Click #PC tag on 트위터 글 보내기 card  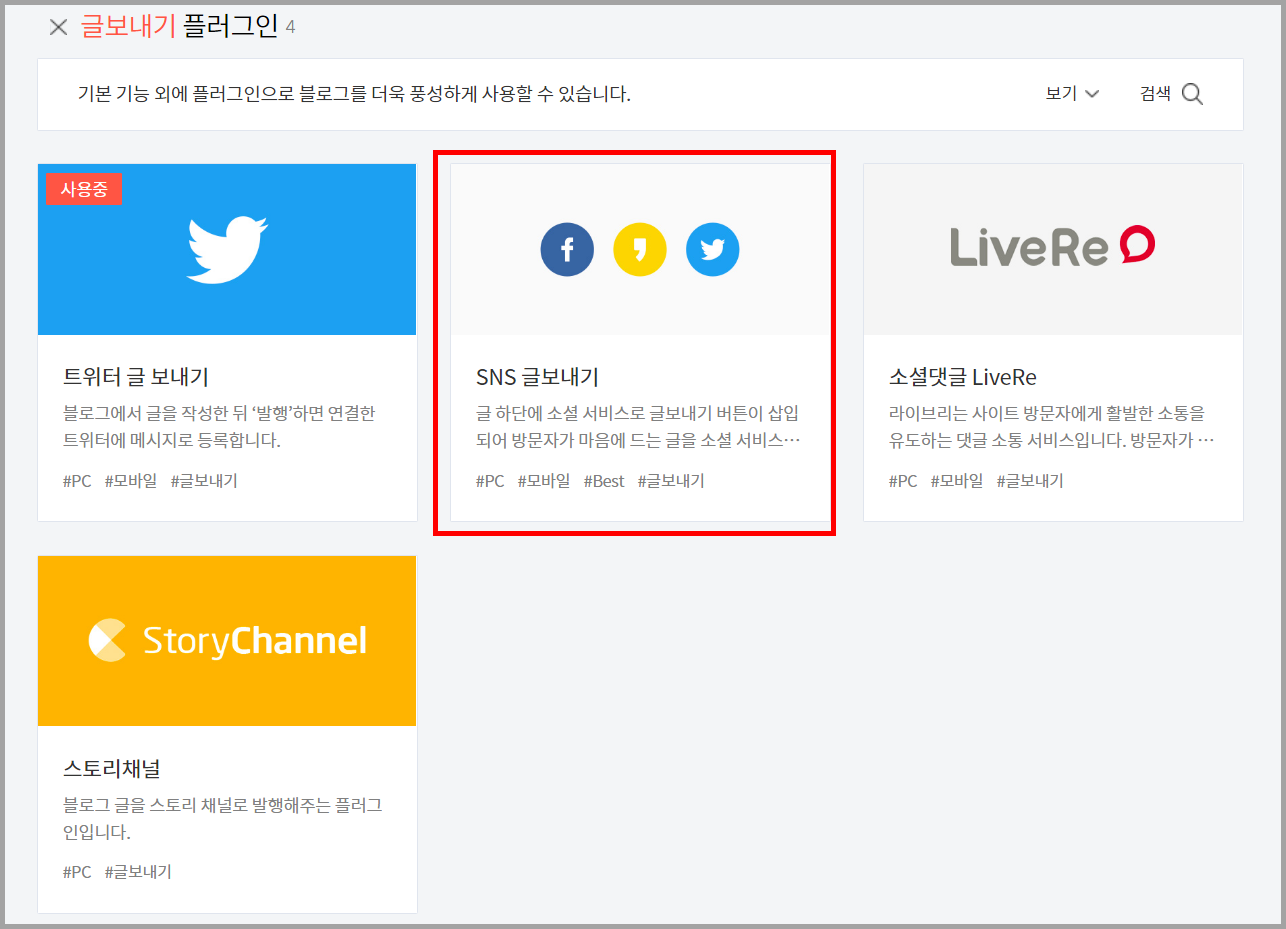(77, 481)
